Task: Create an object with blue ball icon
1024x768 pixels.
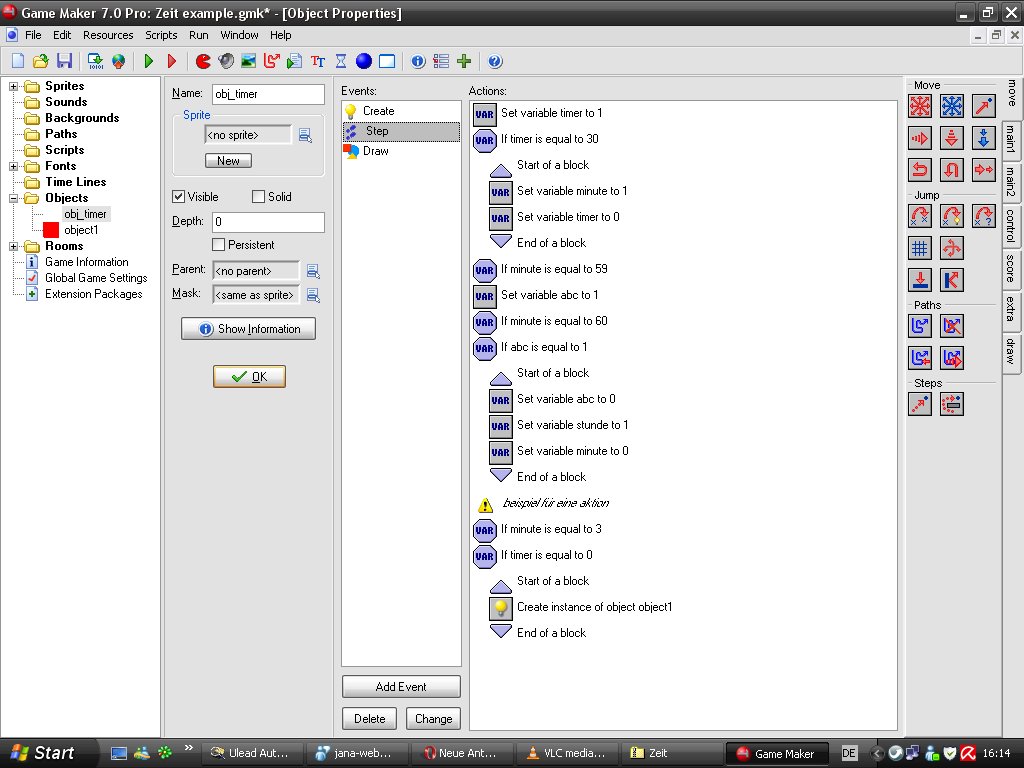Action: pyautogui.click(x=364, y=61)
